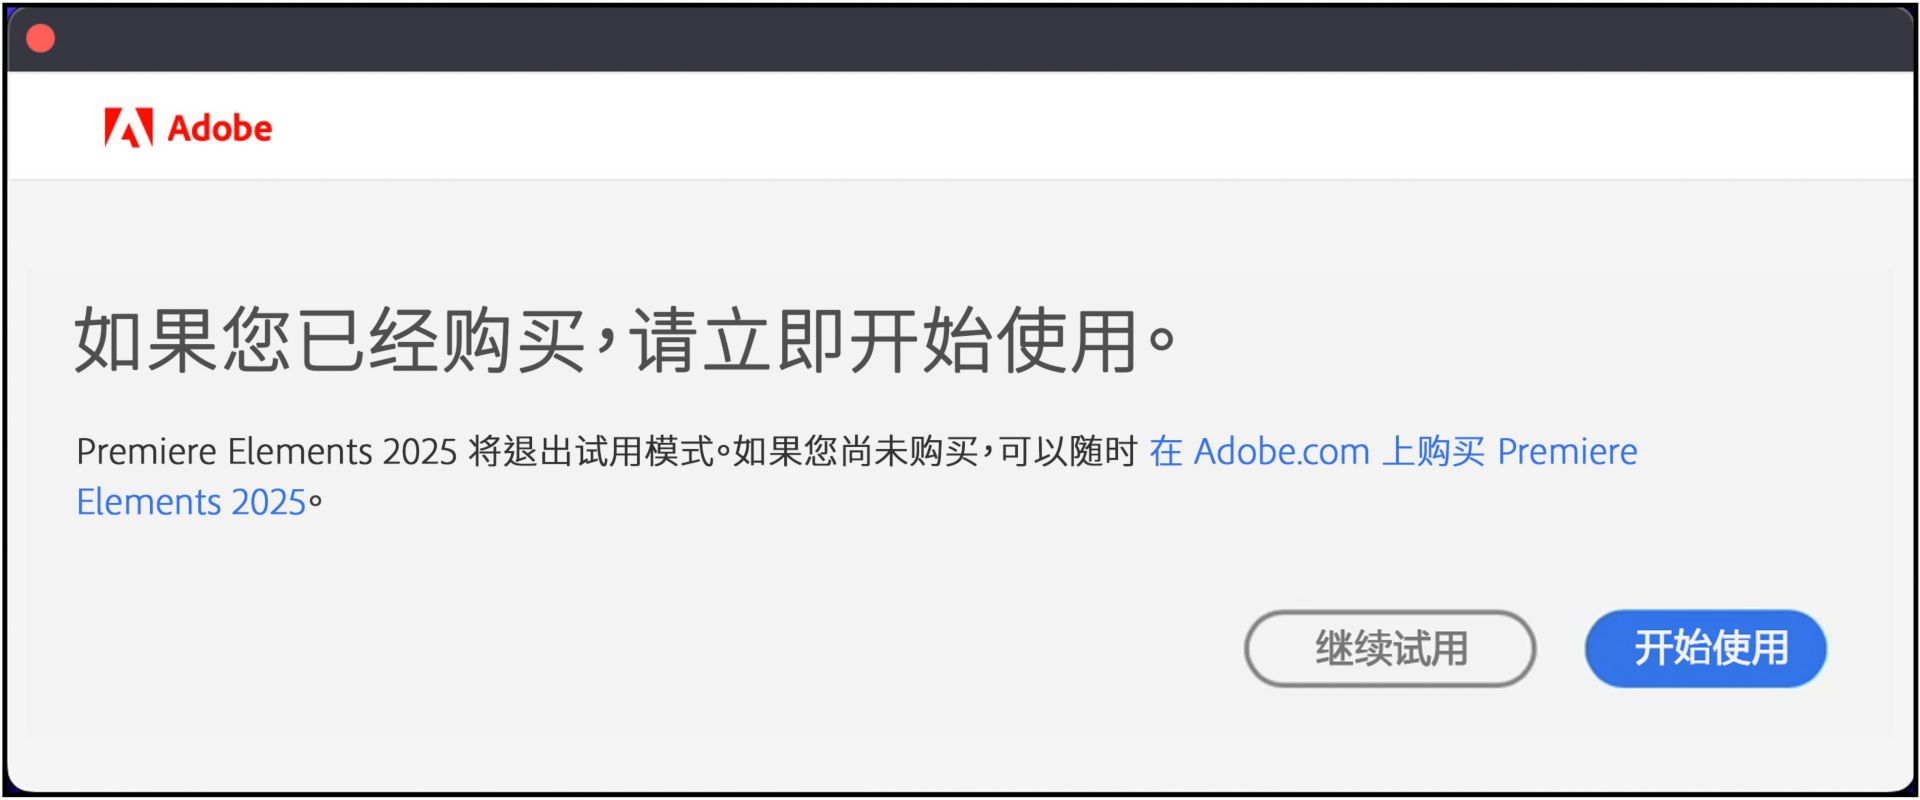
Task: Click the blue 开始使用 button
Action: pos(1706,648)
